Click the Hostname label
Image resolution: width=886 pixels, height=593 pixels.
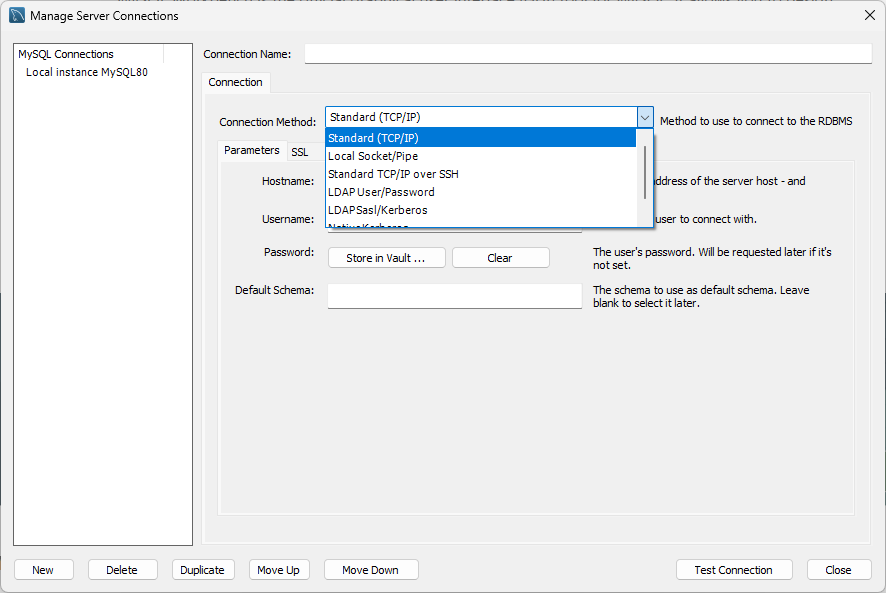(x=288, y=181)
